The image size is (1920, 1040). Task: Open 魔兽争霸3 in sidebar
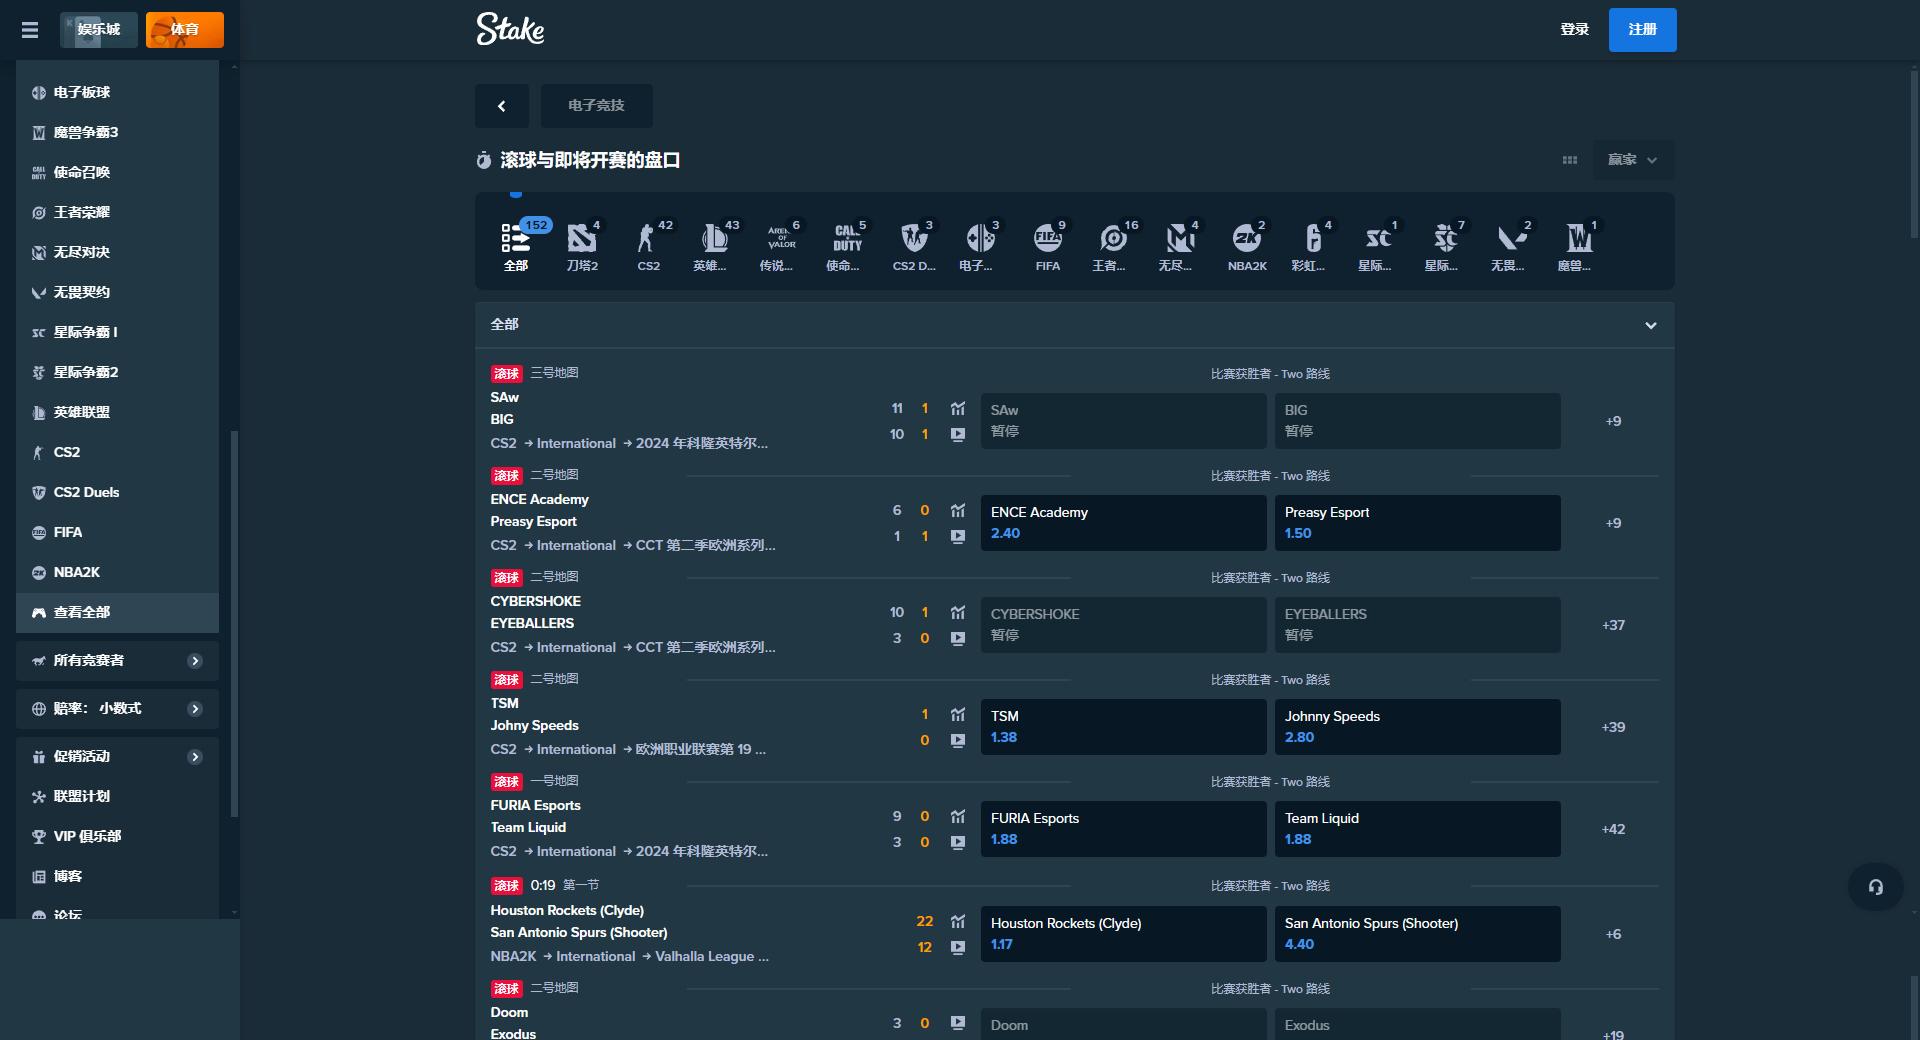tap(117, 132)
